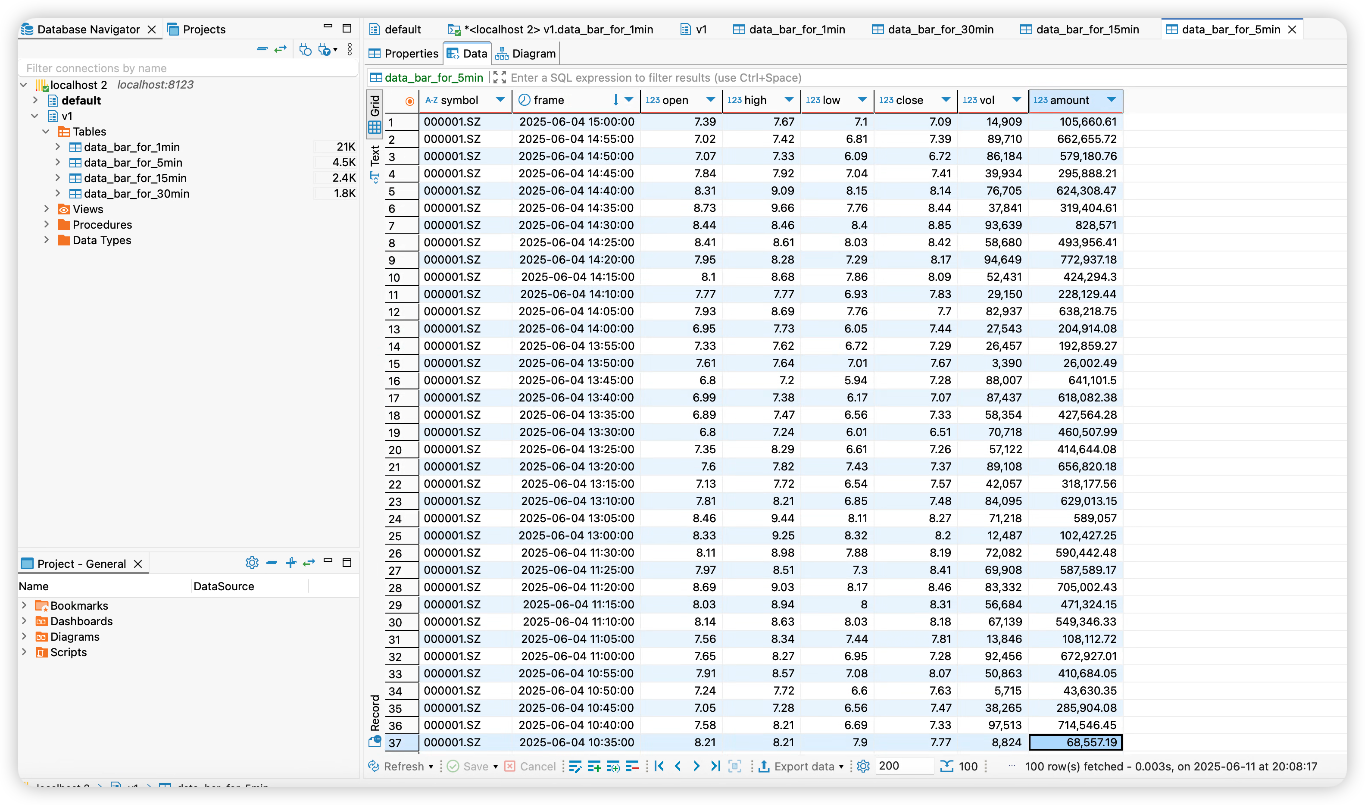The height and width of the screenshot is (805, 1365).
Task: Click the Filter connections by name field
Action: point(188,68)
